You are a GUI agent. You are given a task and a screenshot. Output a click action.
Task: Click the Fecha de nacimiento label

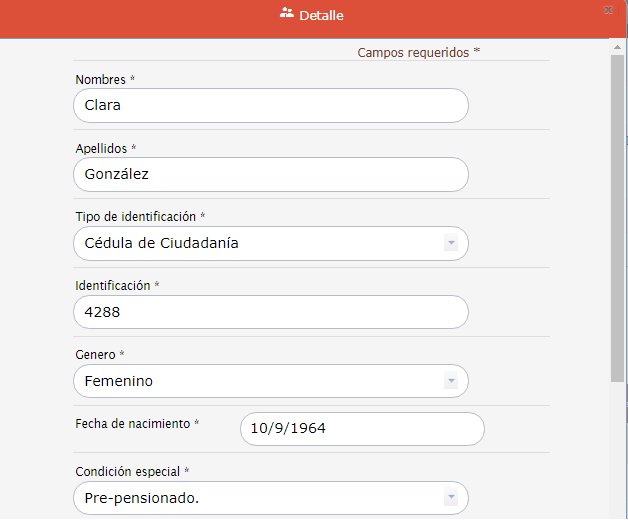pyautogui.click(x=132, y=424)
